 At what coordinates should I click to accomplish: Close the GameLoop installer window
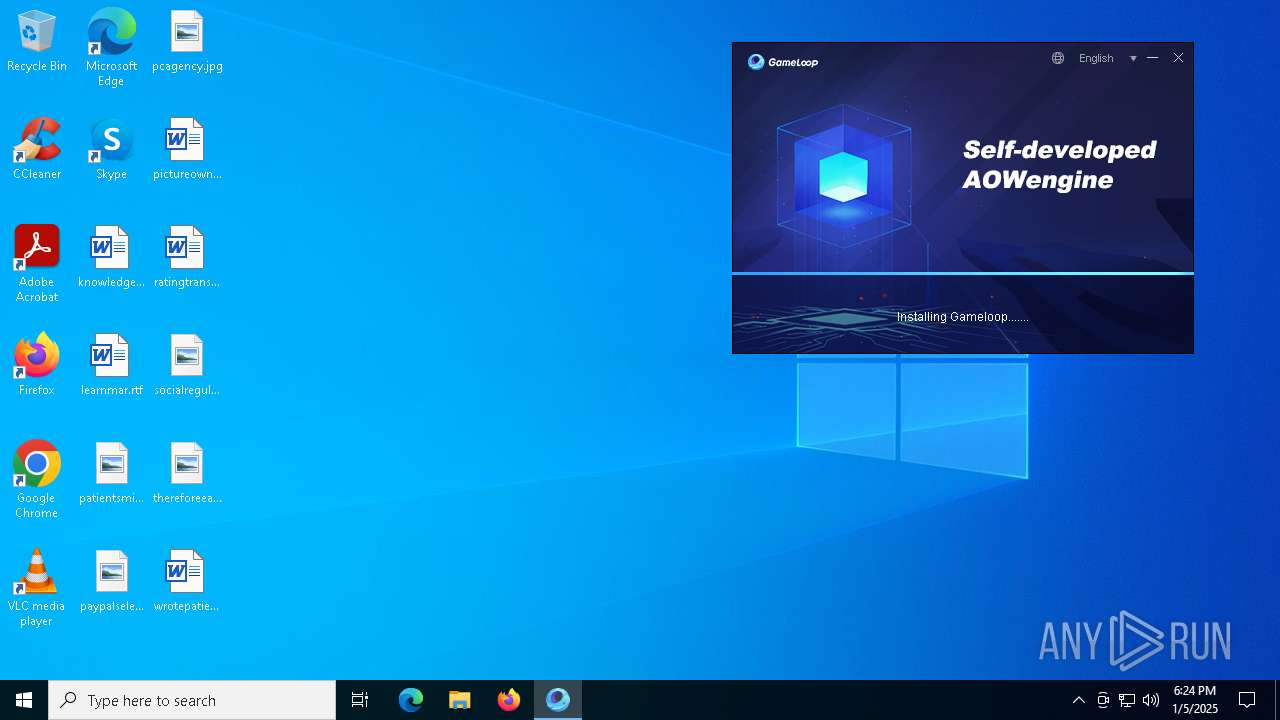(x=1179, y=58)
